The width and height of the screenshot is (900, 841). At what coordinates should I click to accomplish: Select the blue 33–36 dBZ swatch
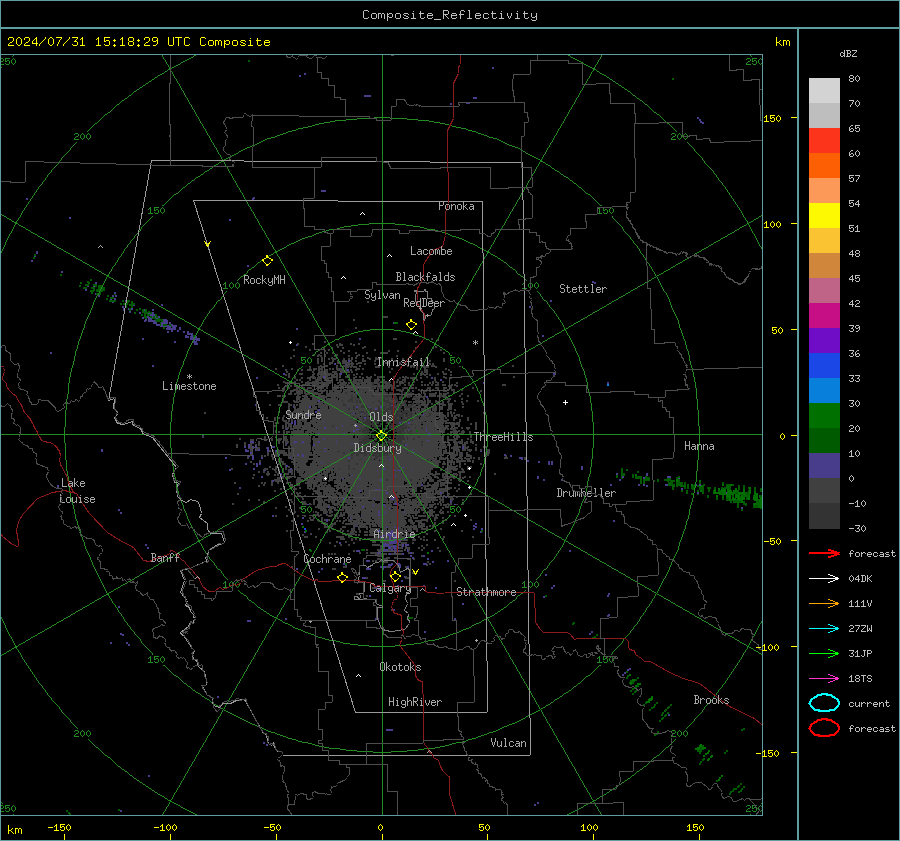824,366
